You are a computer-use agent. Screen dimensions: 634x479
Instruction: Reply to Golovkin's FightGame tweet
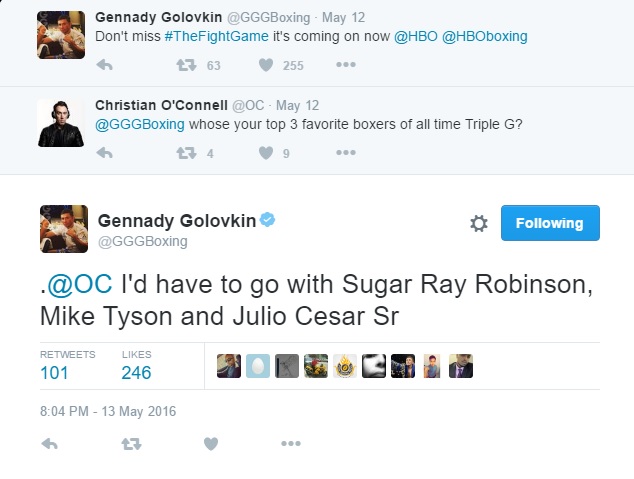(104, 67)
